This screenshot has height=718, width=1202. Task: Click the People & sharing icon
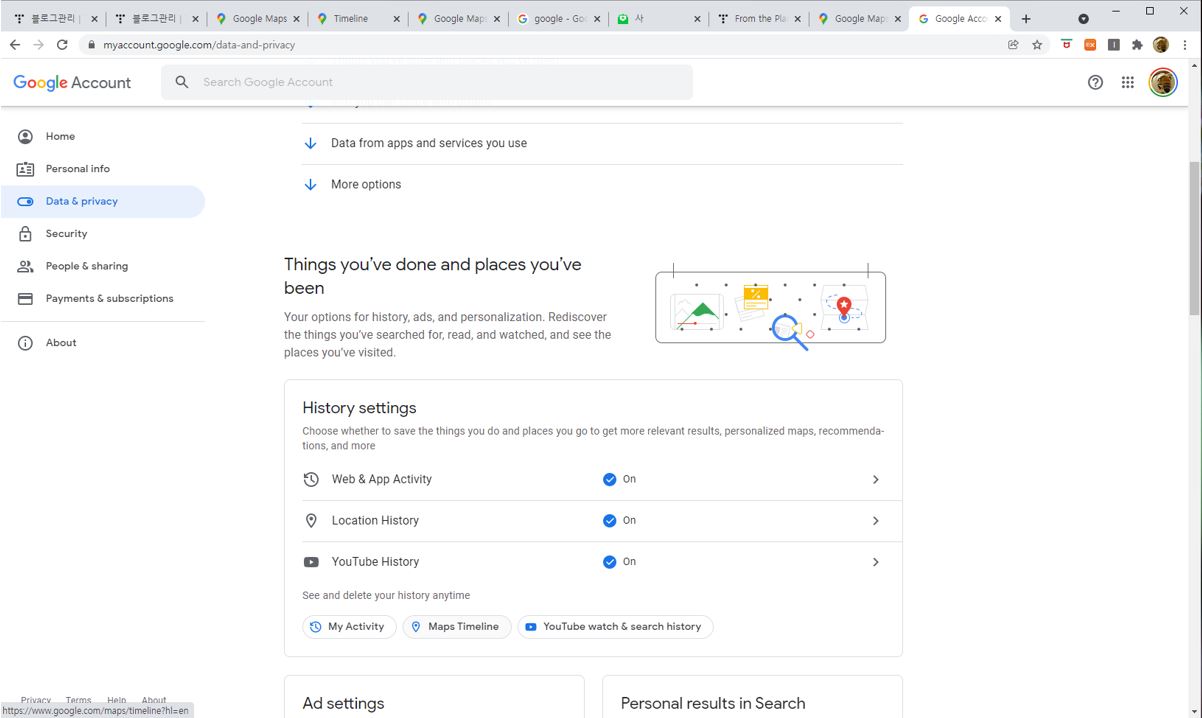coord(25,266)
